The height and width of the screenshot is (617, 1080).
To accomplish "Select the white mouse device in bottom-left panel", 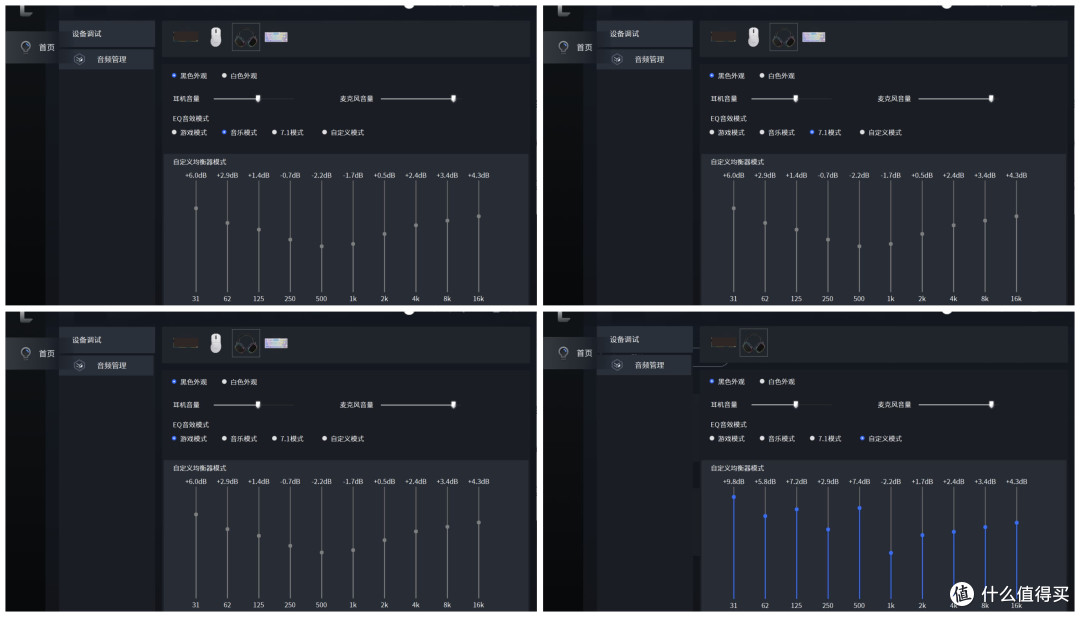I will (216, 343).
